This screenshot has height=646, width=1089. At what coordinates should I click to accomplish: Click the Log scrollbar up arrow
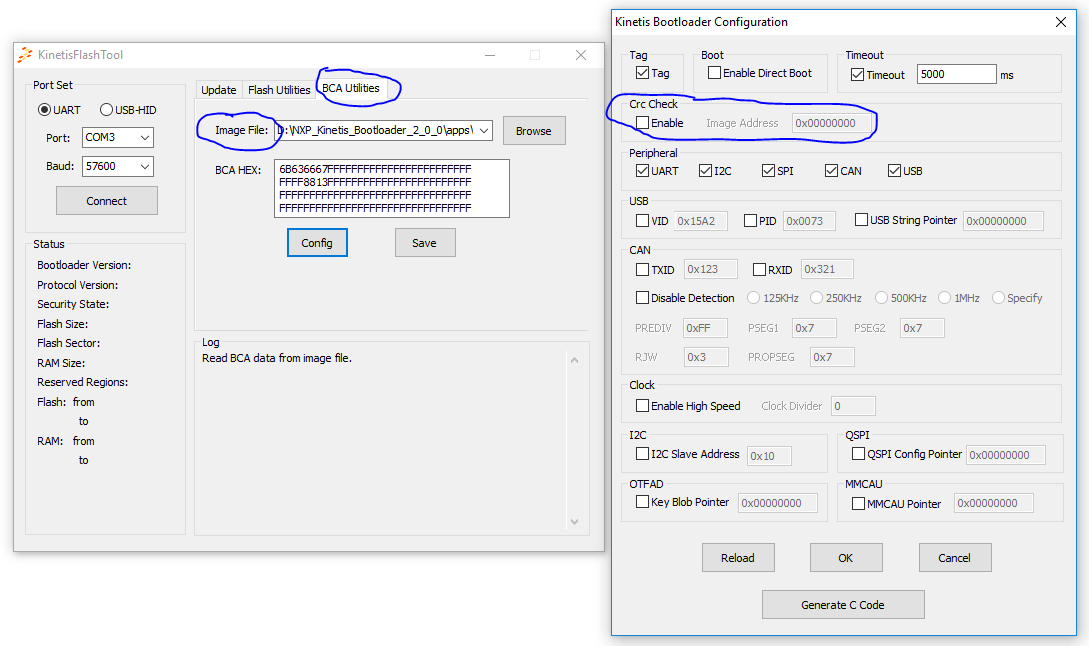coord(574,360)
